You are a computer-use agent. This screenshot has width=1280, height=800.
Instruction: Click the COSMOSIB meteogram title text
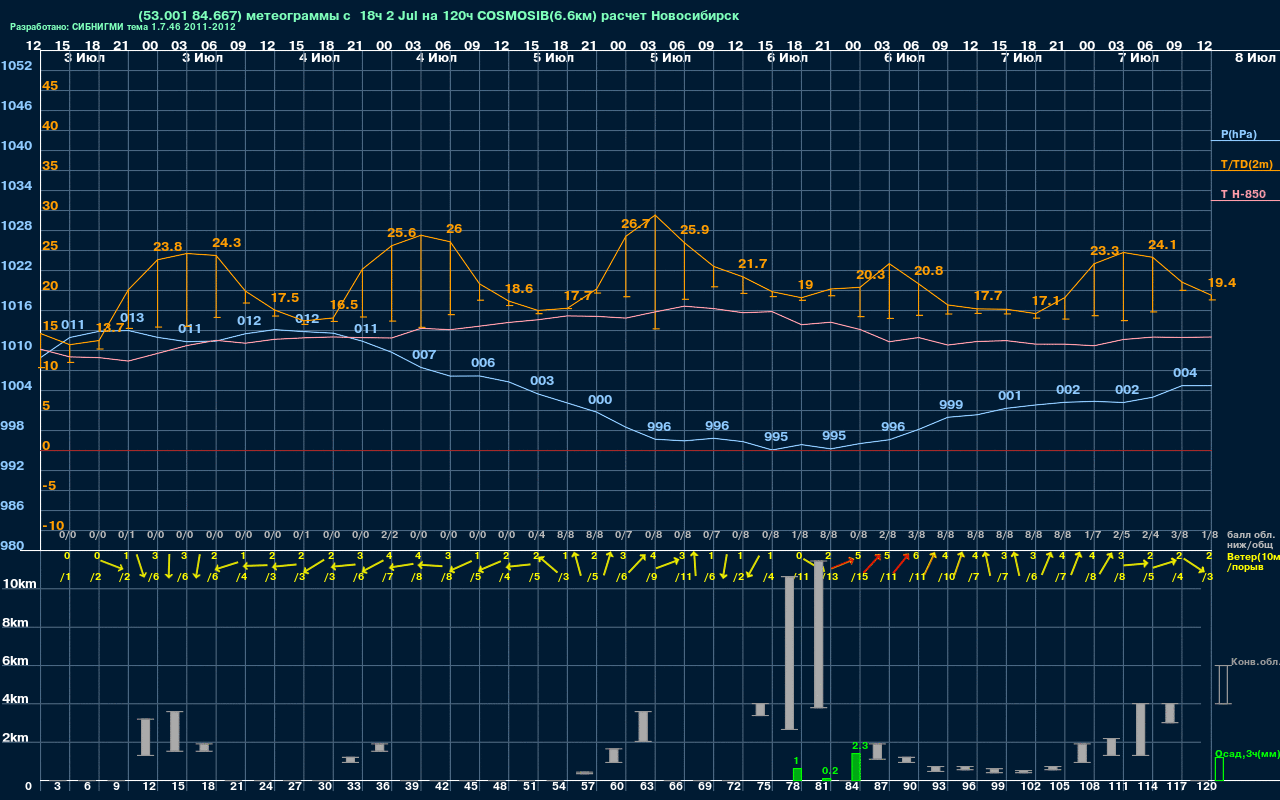[x=439, y=16]
